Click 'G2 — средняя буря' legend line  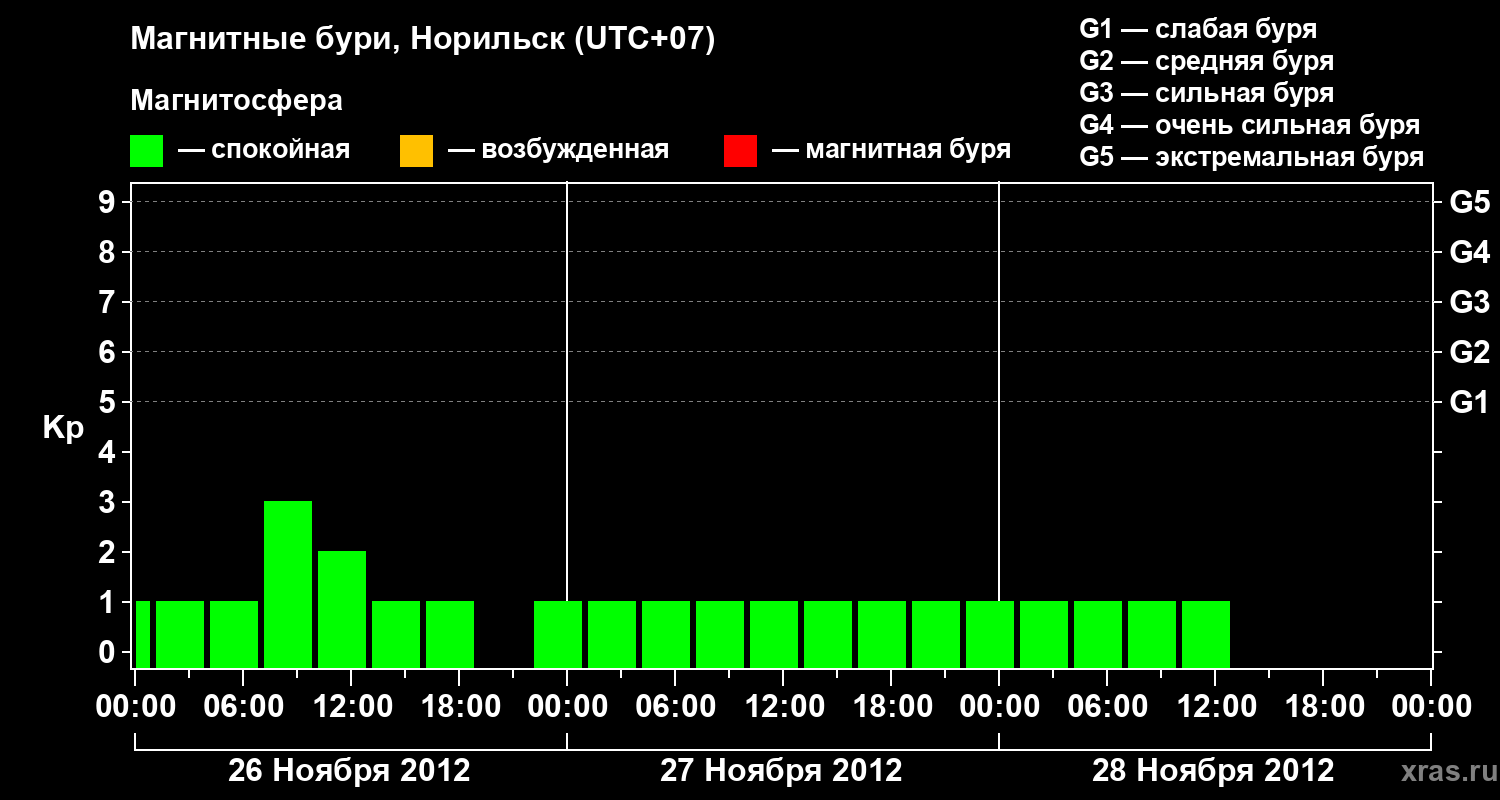[x=1206, y=61]
